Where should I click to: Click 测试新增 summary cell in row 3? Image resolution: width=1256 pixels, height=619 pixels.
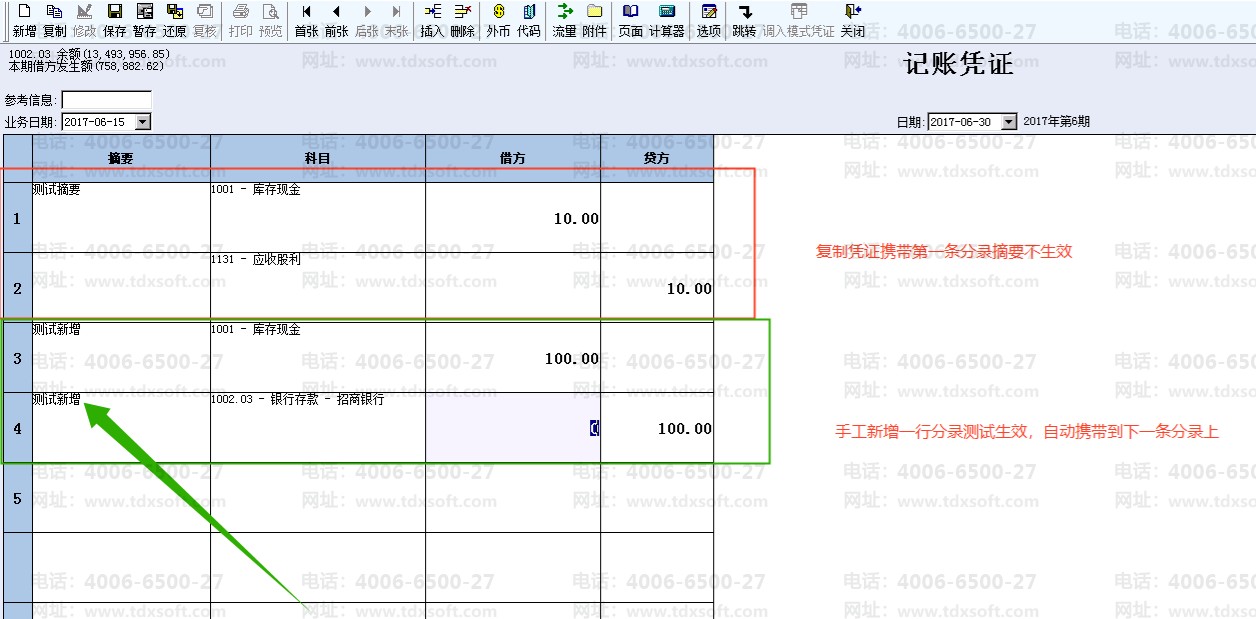[x=121, y=358]
